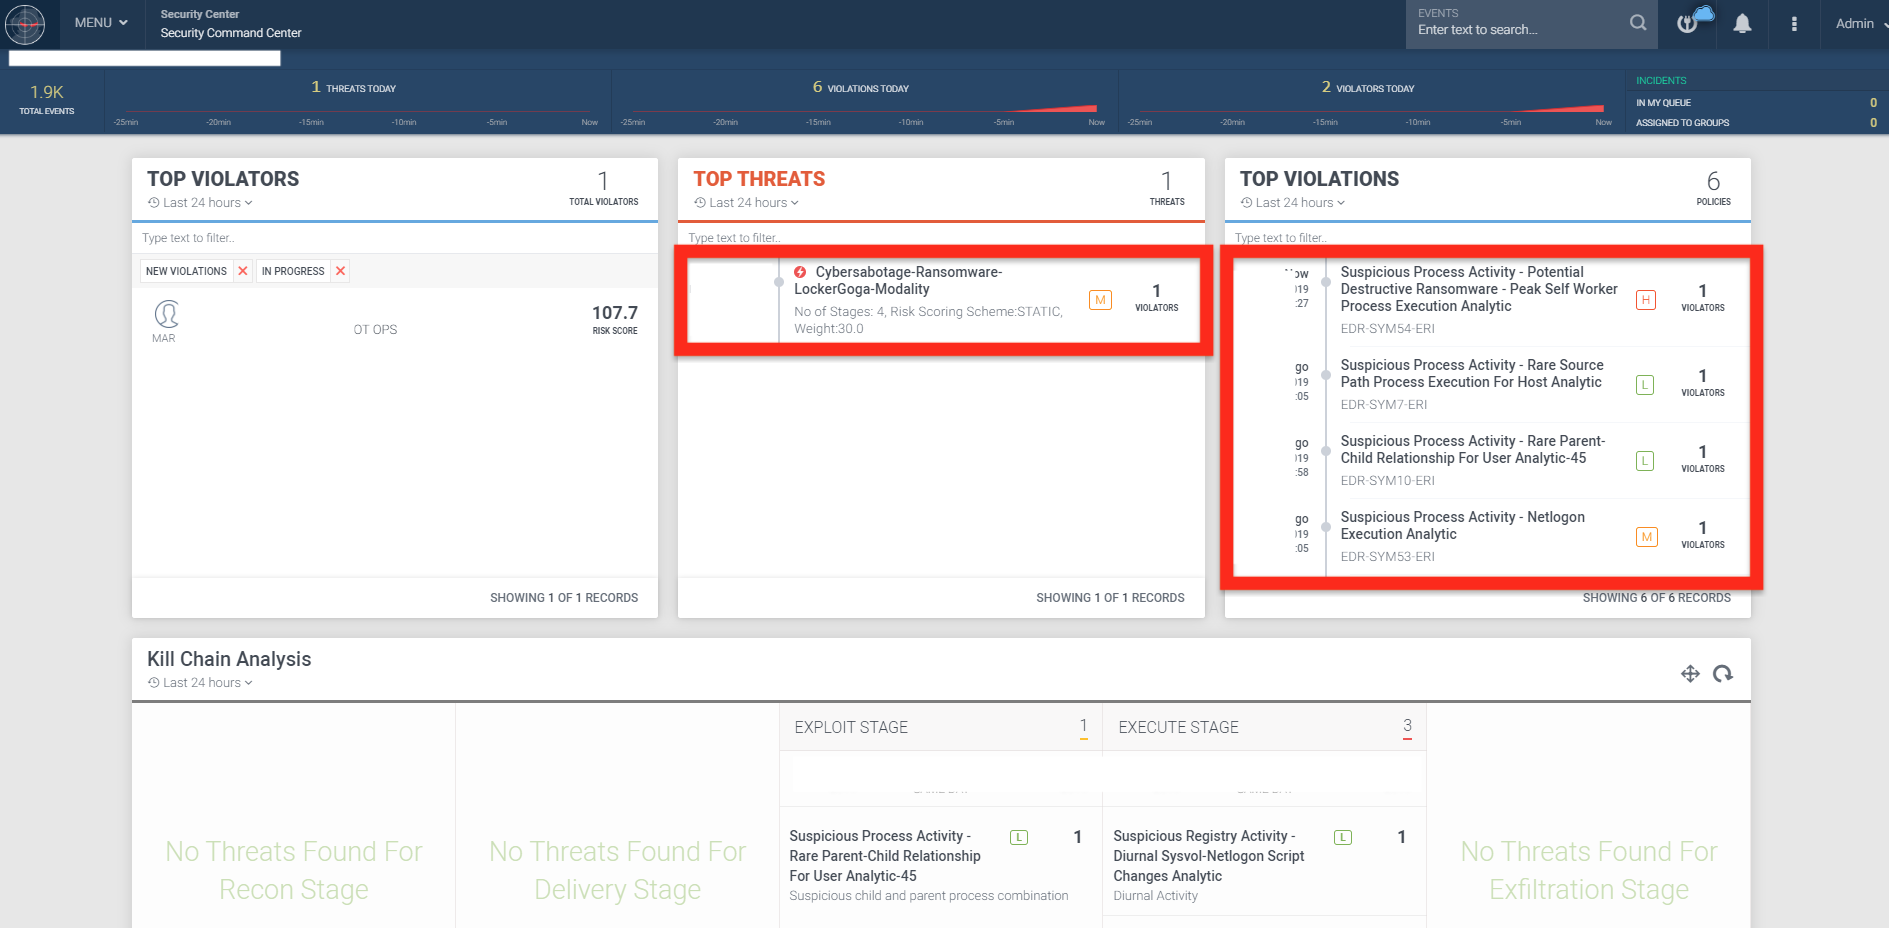This screenshot has height=928, width=1889.
Task: Open the Netlogon Execution Analytic violation
Action: pyautogui.click(x=1461, y=526)
